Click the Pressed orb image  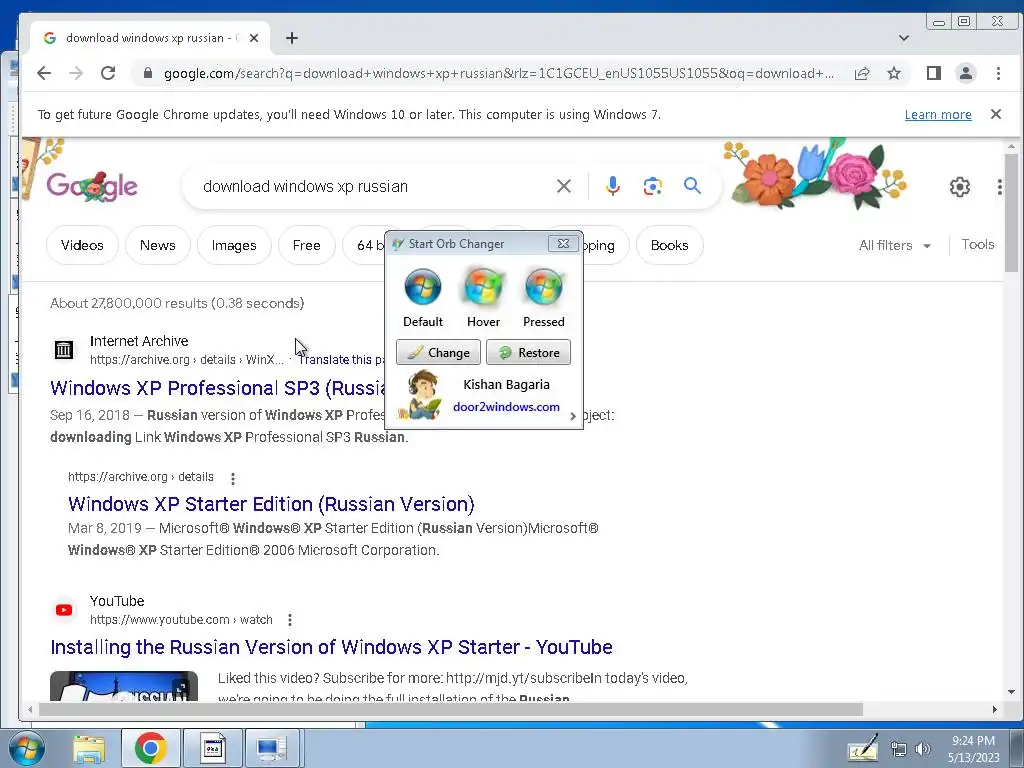tap(543, 287)
